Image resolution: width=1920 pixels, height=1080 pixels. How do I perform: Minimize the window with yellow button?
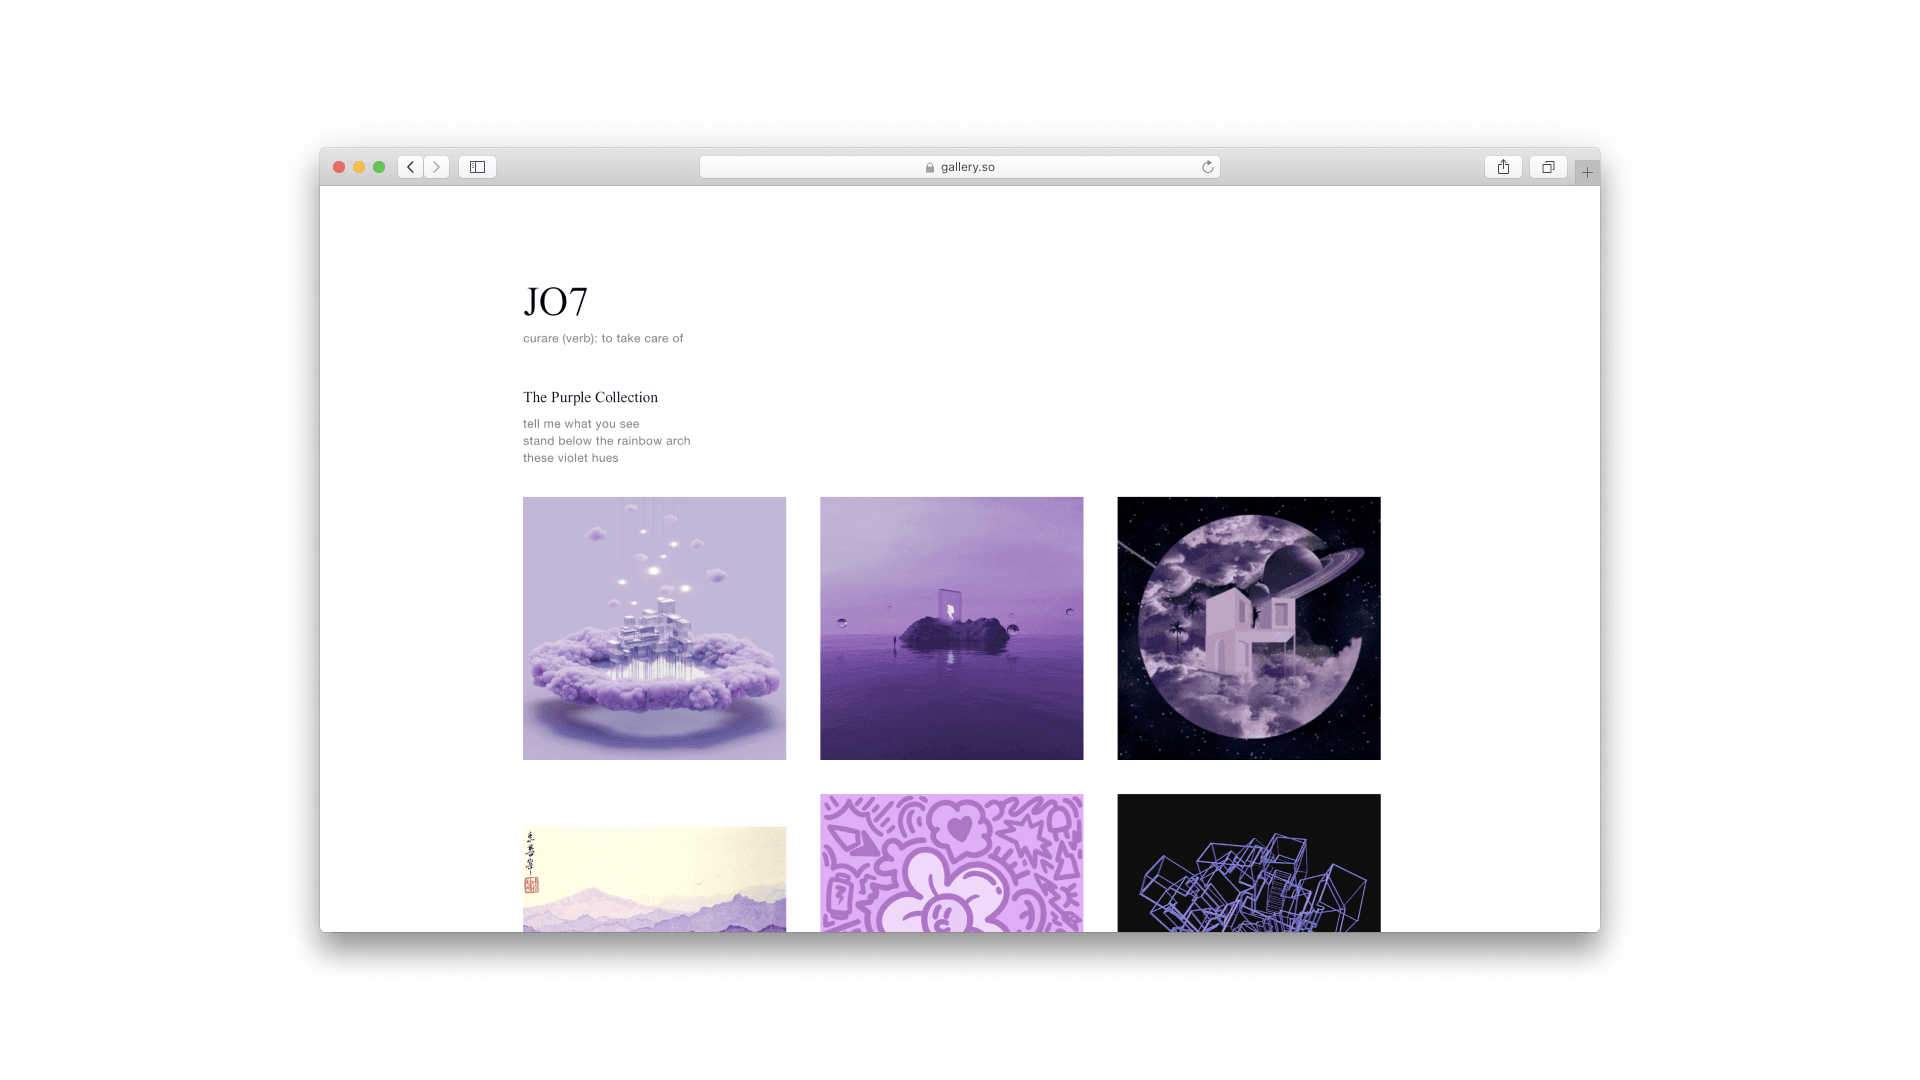359,167
